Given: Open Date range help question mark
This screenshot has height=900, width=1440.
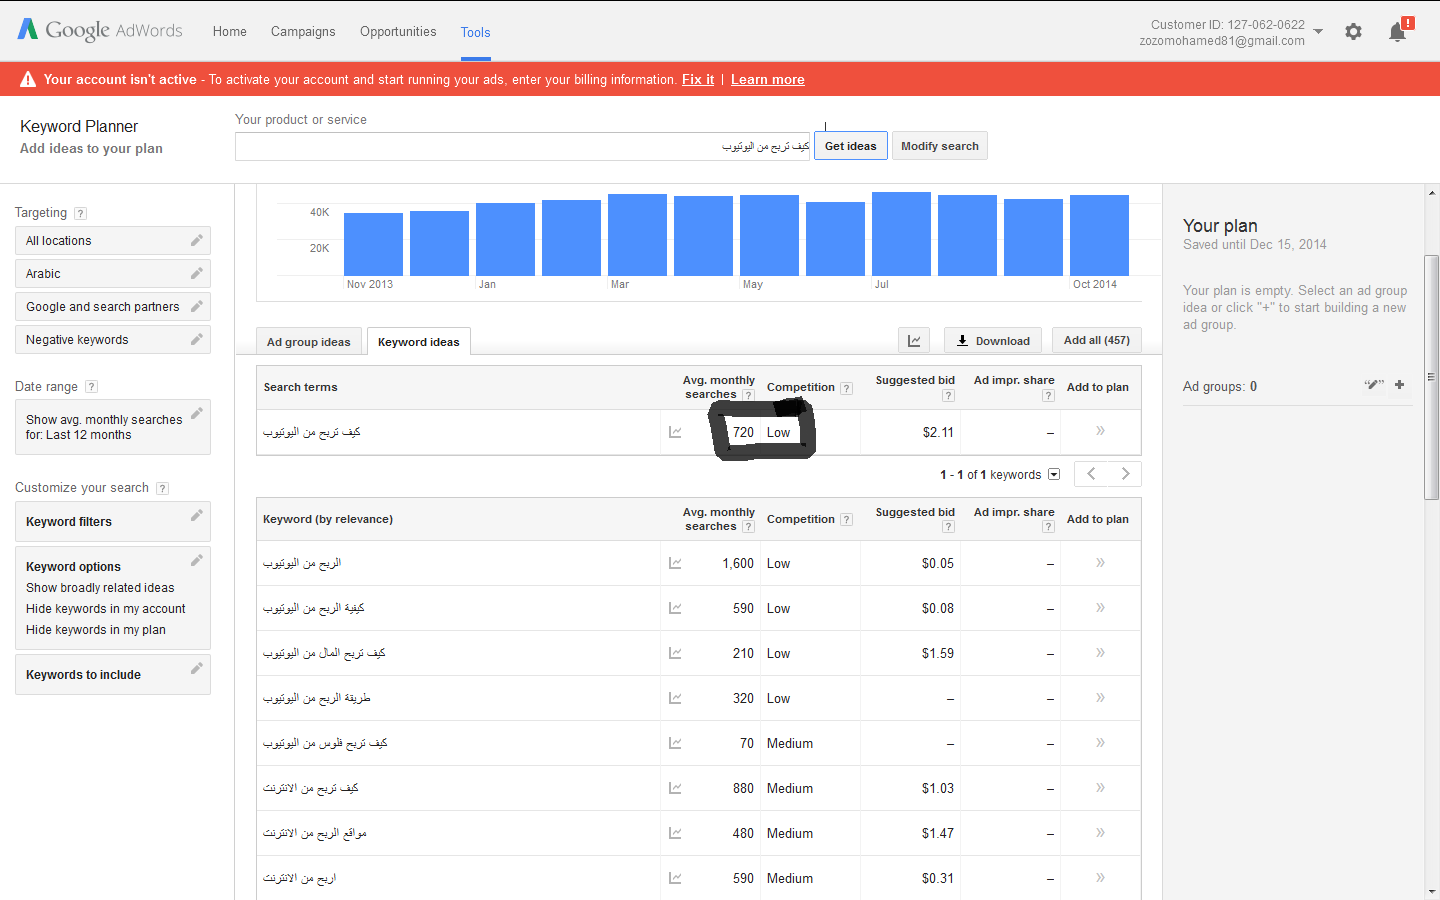Looking at the screenshot, I should [x=91, y=387].
